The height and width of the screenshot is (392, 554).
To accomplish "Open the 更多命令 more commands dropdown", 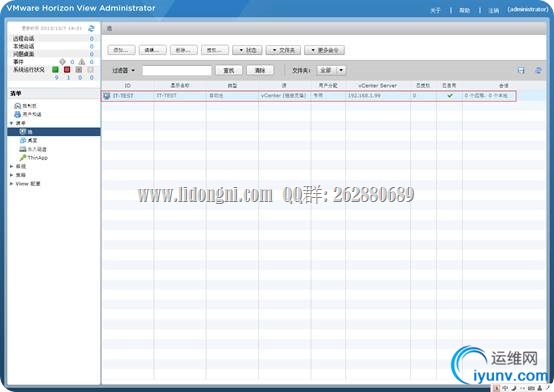I will coord(324,50).
